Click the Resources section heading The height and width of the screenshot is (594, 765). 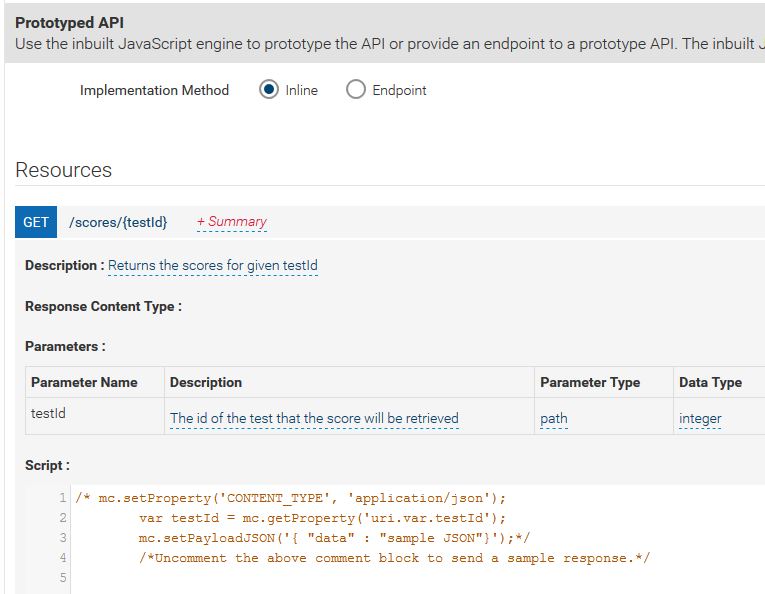pyautogui.click(x=63, y=170)
